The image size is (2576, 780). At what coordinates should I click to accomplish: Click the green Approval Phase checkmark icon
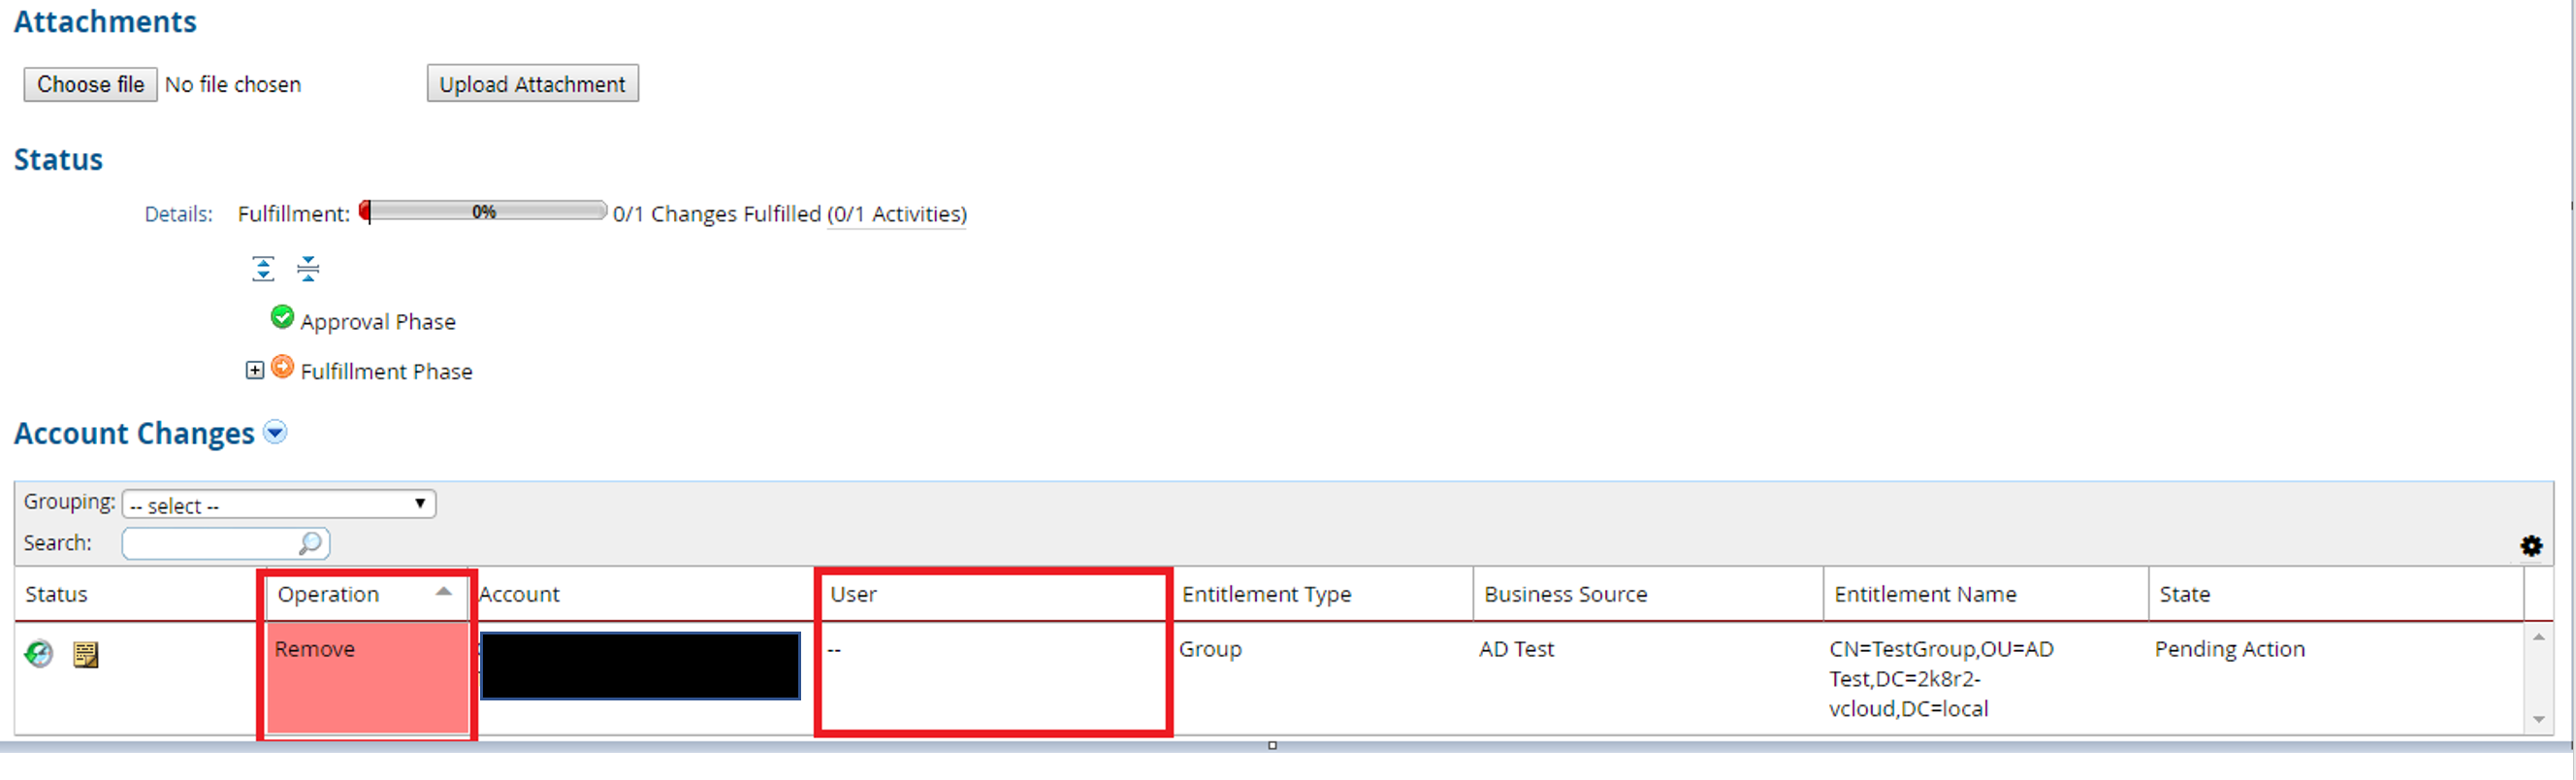[282, 318]
